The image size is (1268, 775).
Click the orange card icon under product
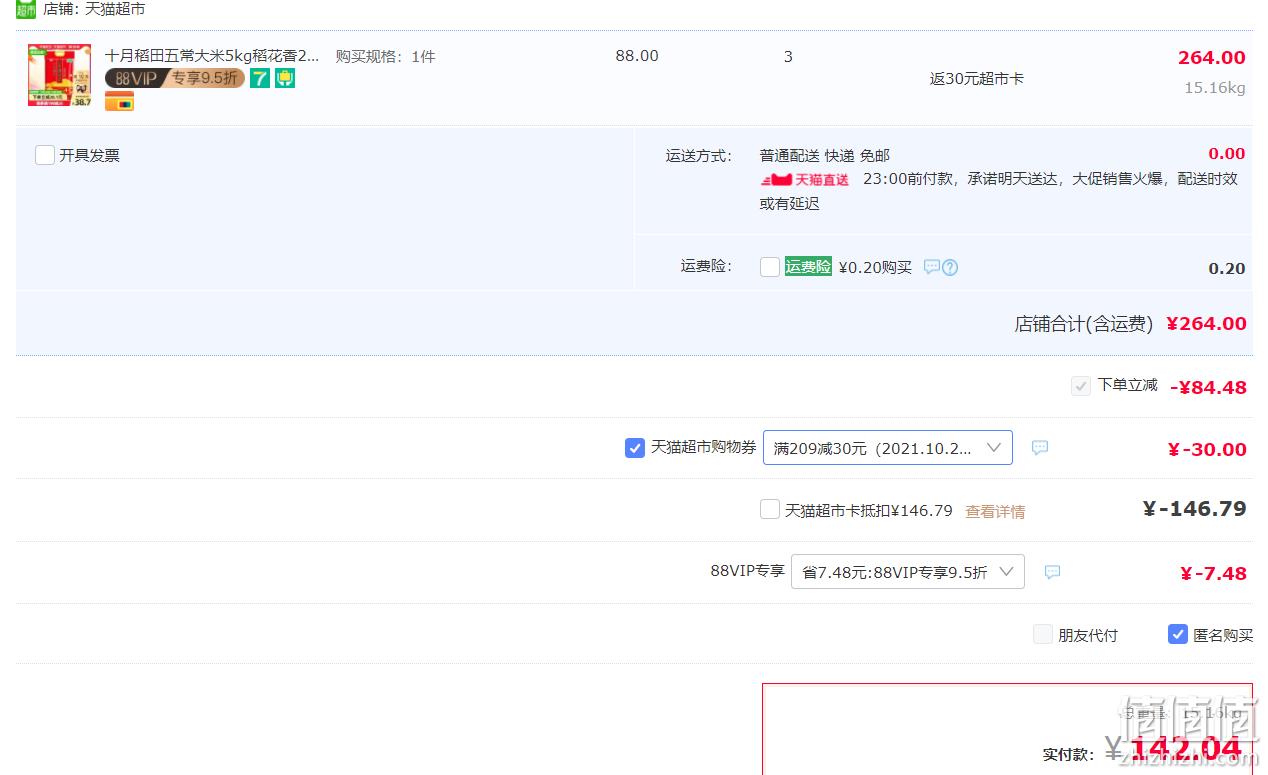(119, 101)
